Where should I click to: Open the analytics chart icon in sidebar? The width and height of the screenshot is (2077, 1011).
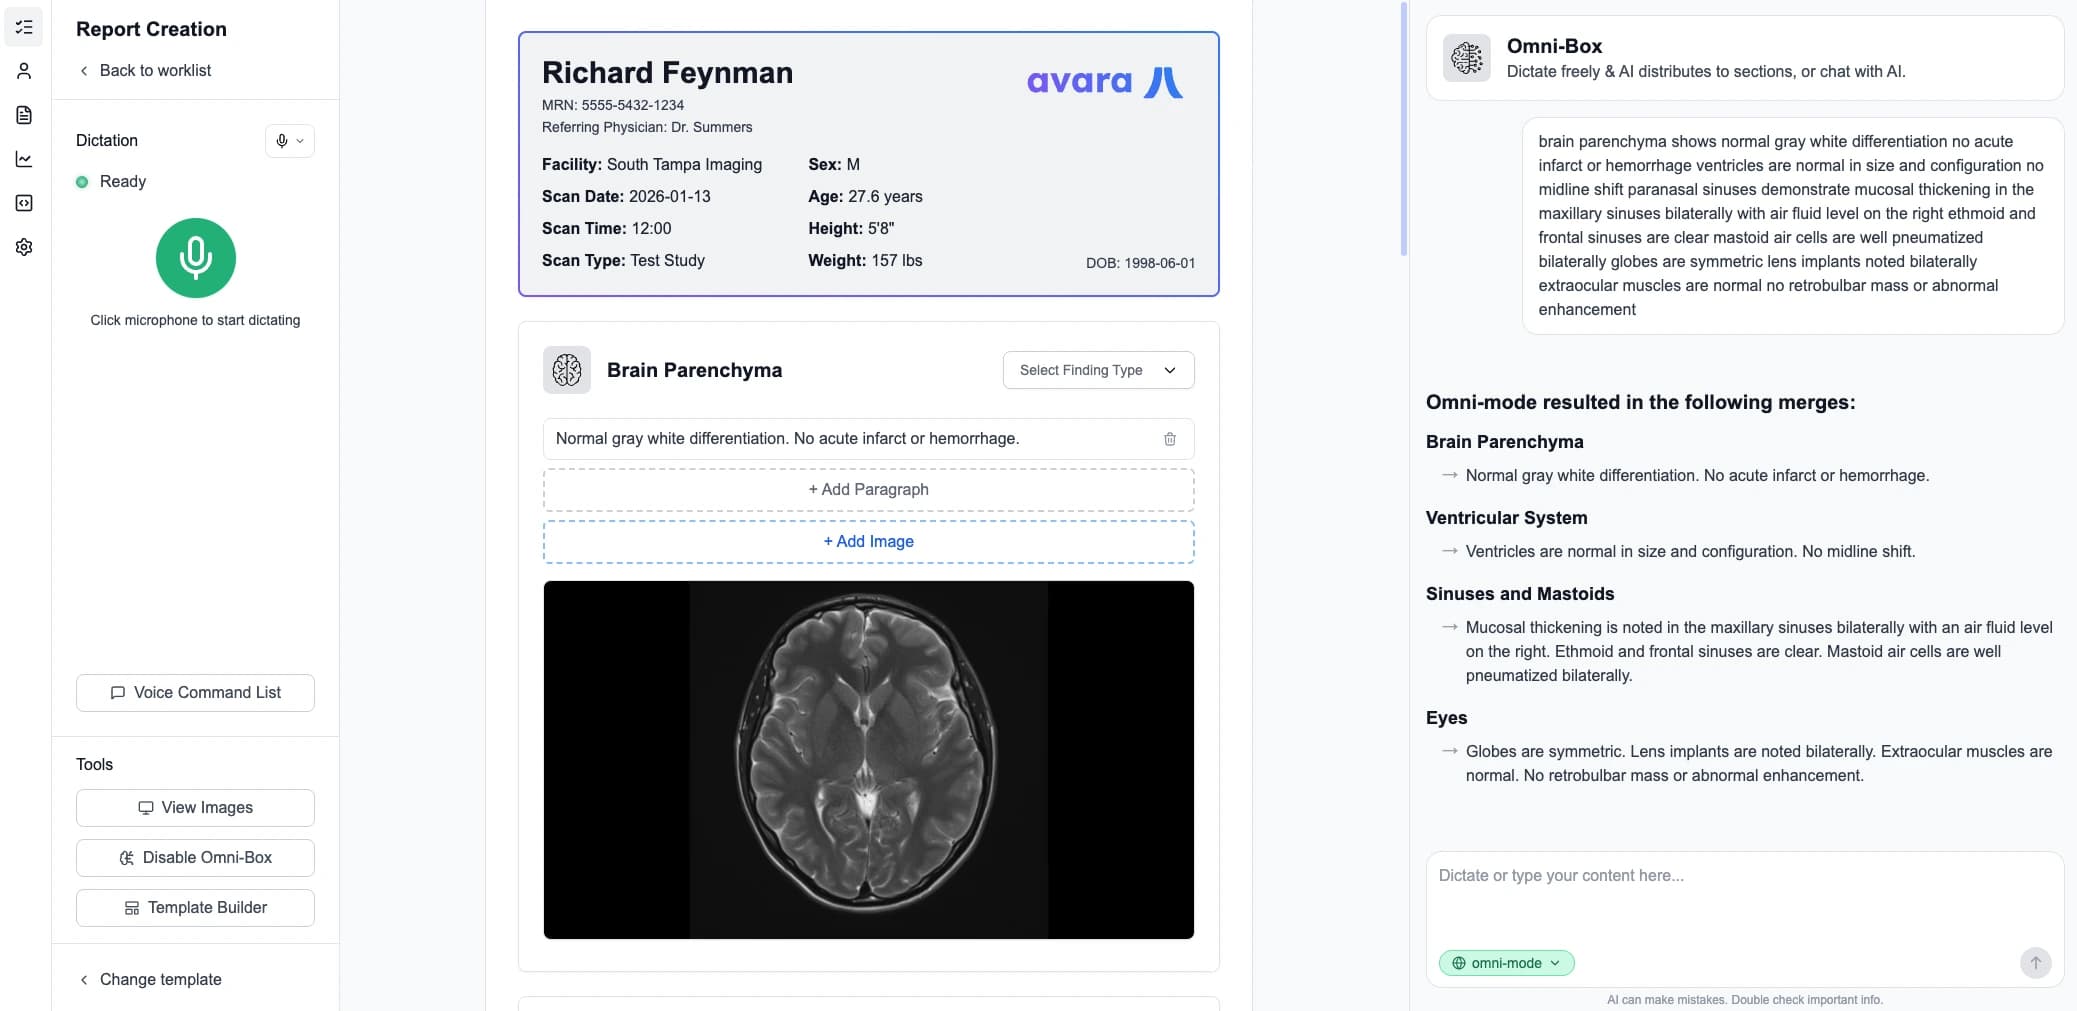pos(25,159)
